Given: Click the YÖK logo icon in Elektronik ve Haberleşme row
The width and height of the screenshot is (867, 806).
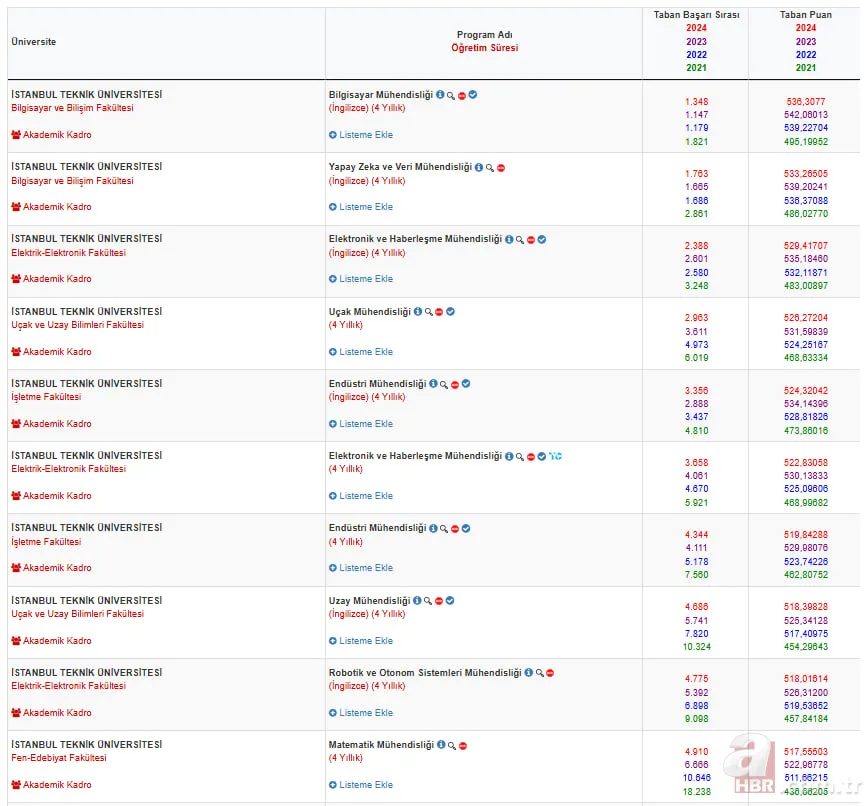Looking at the screenshot, I should [x=555, y=456].
